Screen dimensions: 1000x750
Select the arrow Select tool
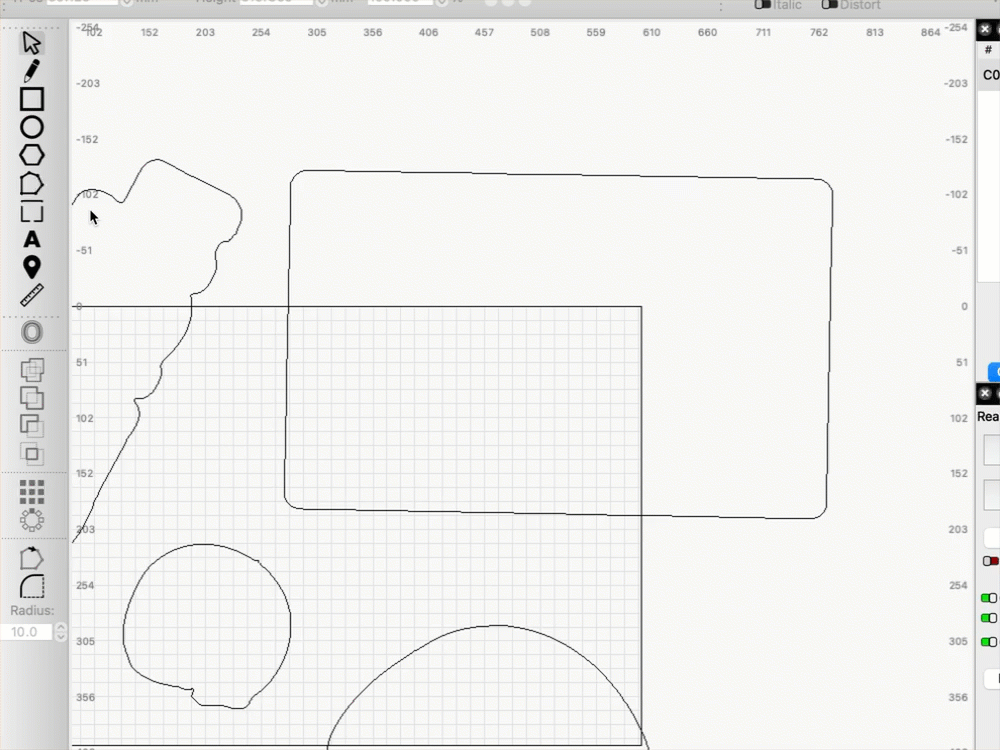click(31, 43)
